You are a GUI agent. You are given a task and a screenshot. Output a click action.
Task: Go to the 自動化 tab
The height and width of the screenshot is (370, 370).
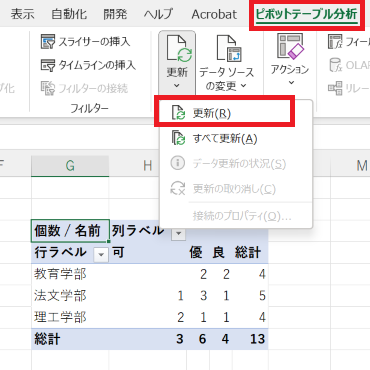tap(69, 14)
